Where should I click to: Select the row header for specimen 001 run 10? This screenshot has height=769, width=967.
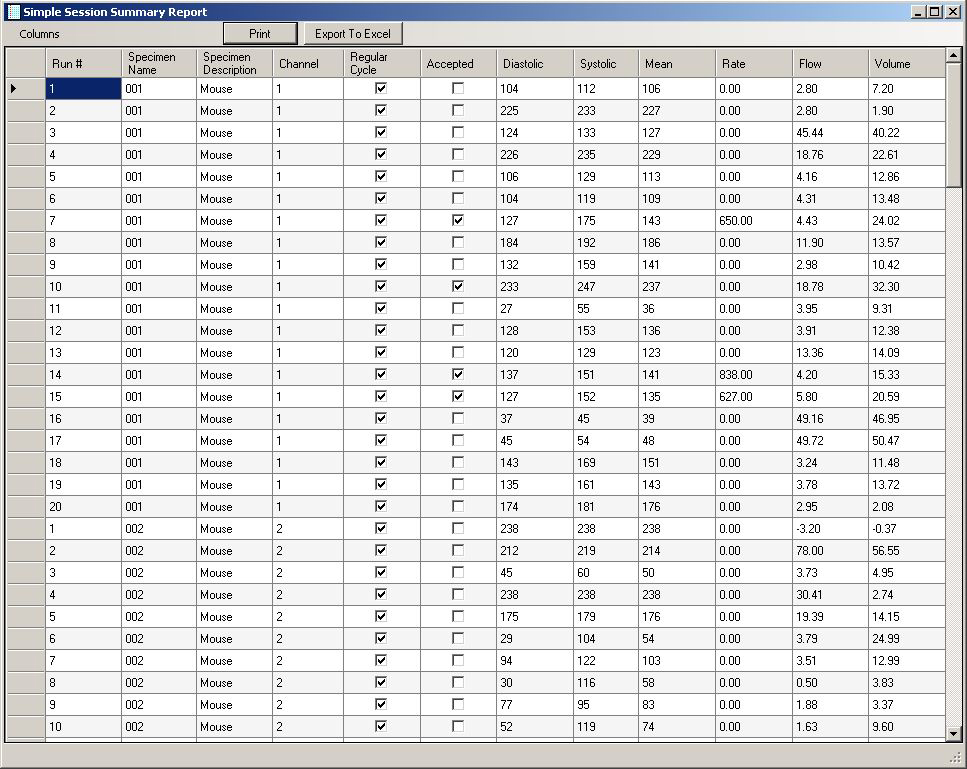[25, 287]
